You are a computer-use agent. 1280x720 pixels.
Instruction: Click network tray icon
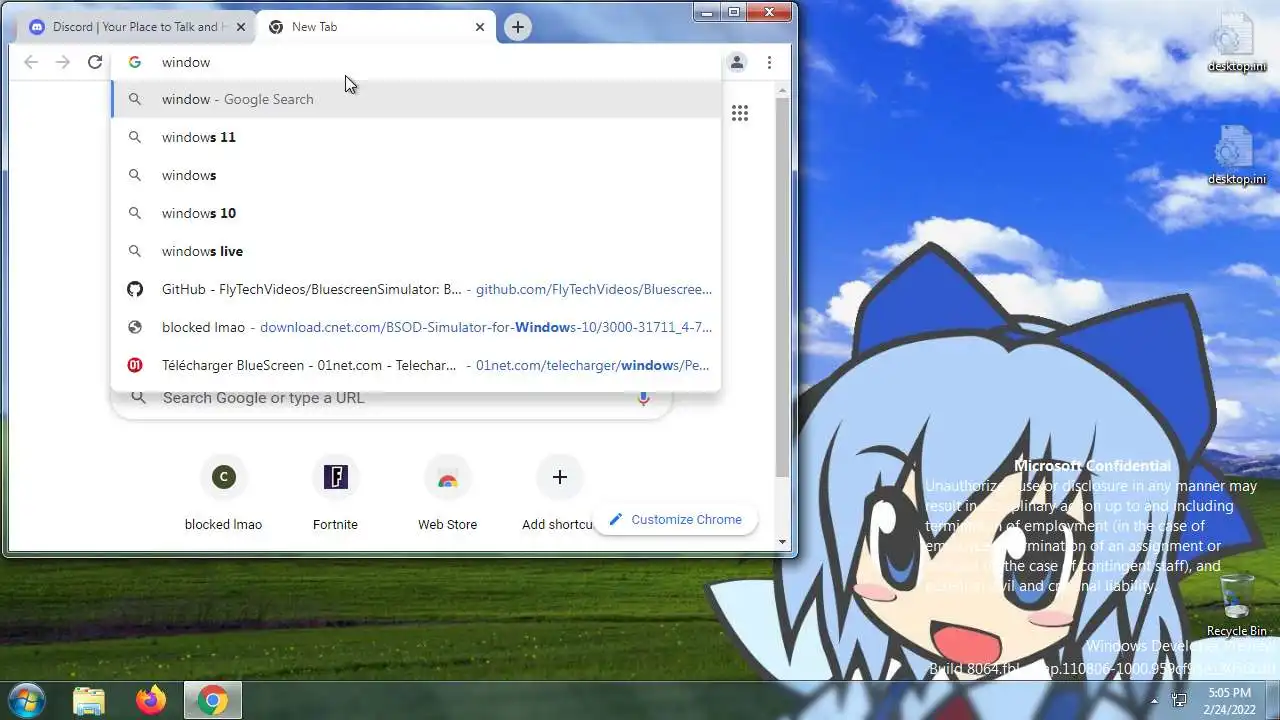point(1179,700)
